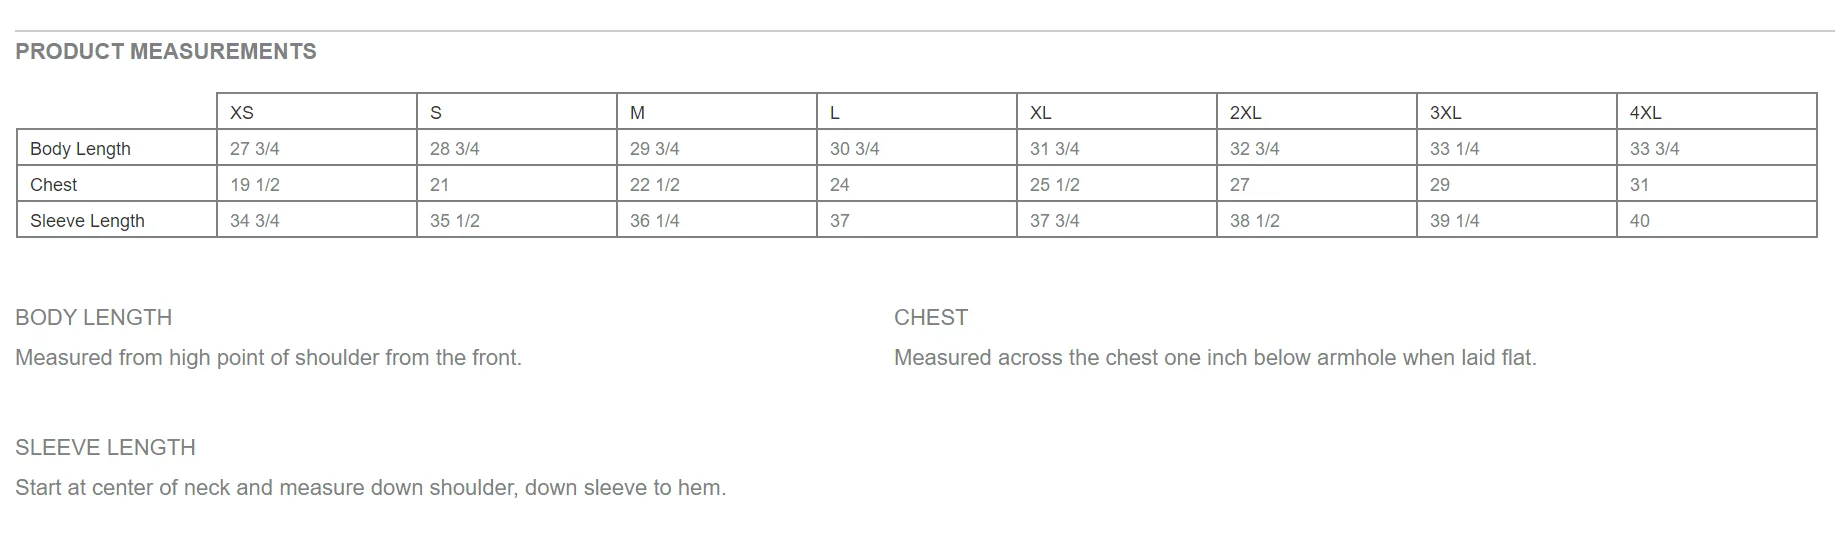This screenshot has height=539, width=1843.
Task: Click the BODY LENGTH description heading
Action: click(94, 317)
